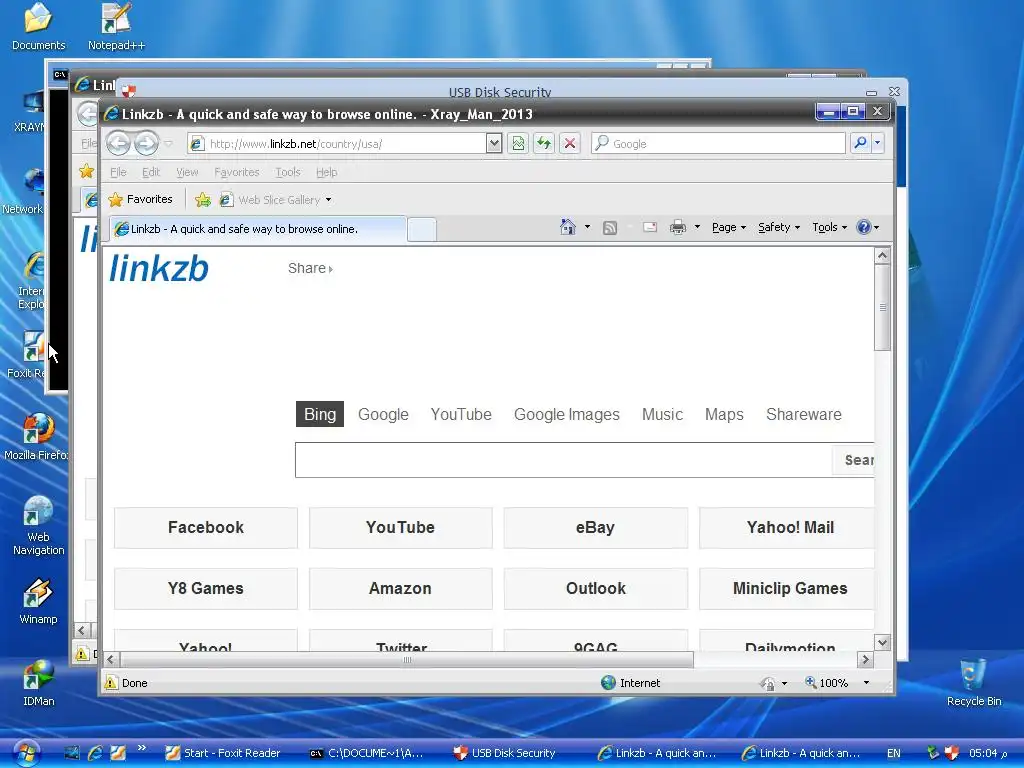Viewport: 1024px width, 768px height.
Task: Click inside the page search text box
Action: pyautogui.click(x=564, y=460)
